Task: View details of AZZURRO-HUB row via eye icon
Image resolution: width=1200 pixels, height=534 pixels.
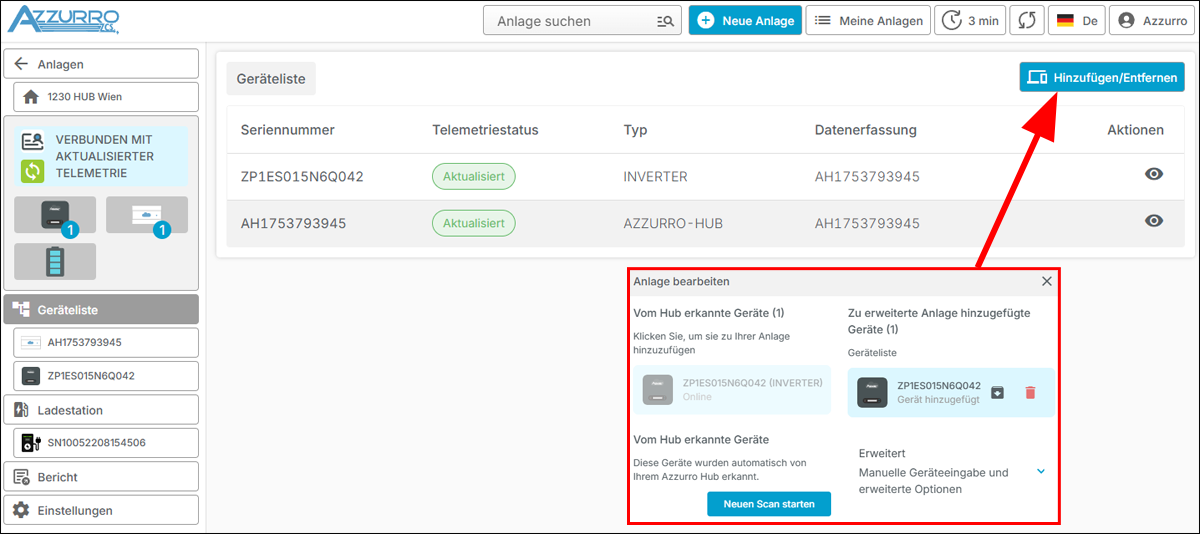Action: coord(1154,221)
